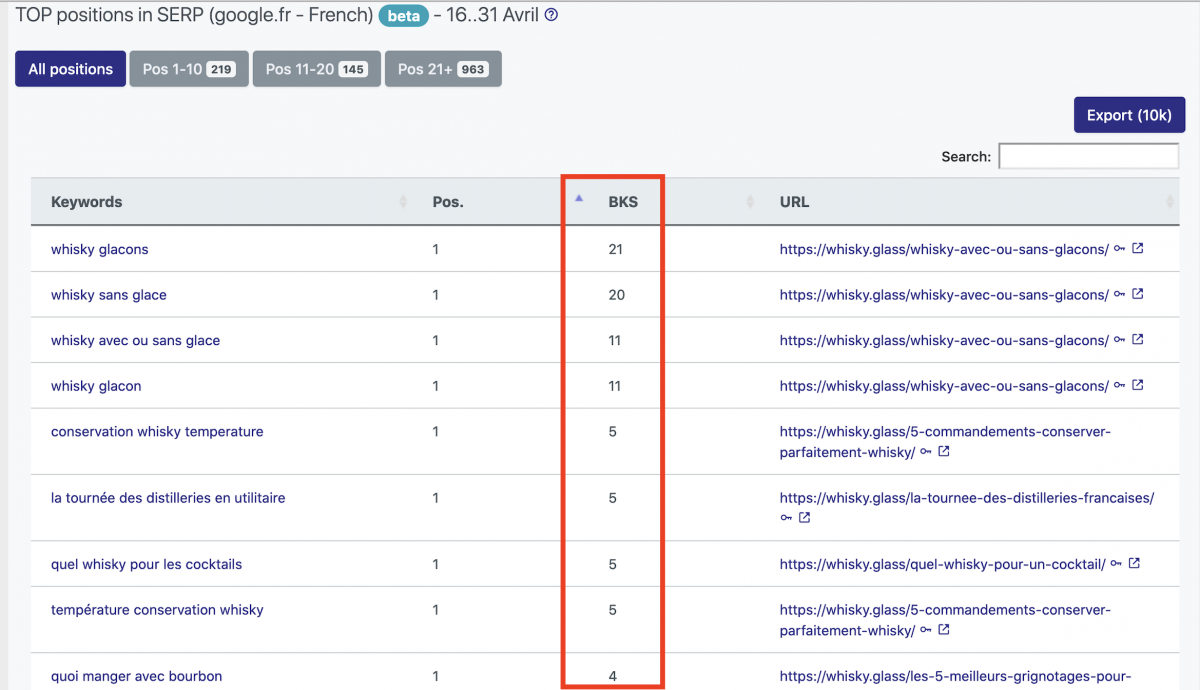
Task: Click the ascending triangle above BKS header
Action: 578,198
